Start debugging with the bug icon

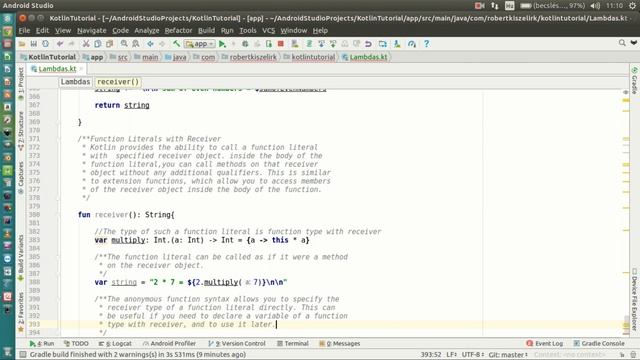point(245,44)
